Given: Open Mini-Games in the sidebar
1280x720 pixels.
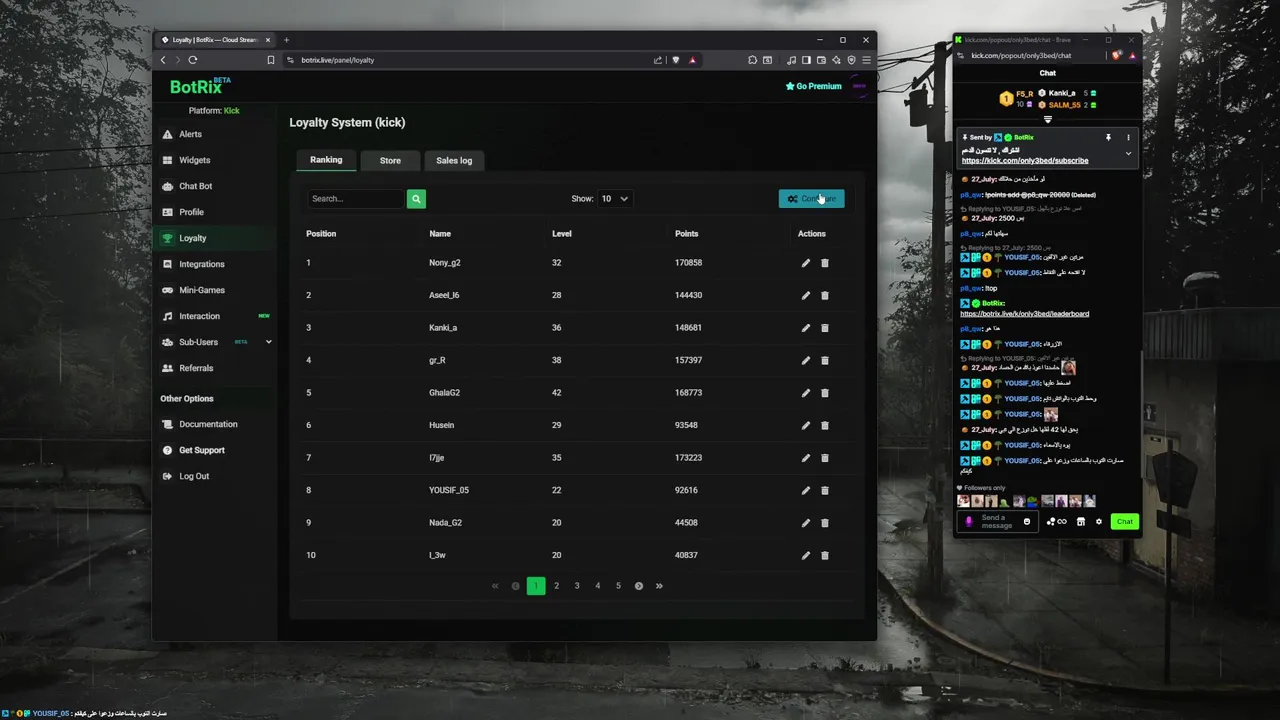Looking at the screenshot, I should point(201,290).
